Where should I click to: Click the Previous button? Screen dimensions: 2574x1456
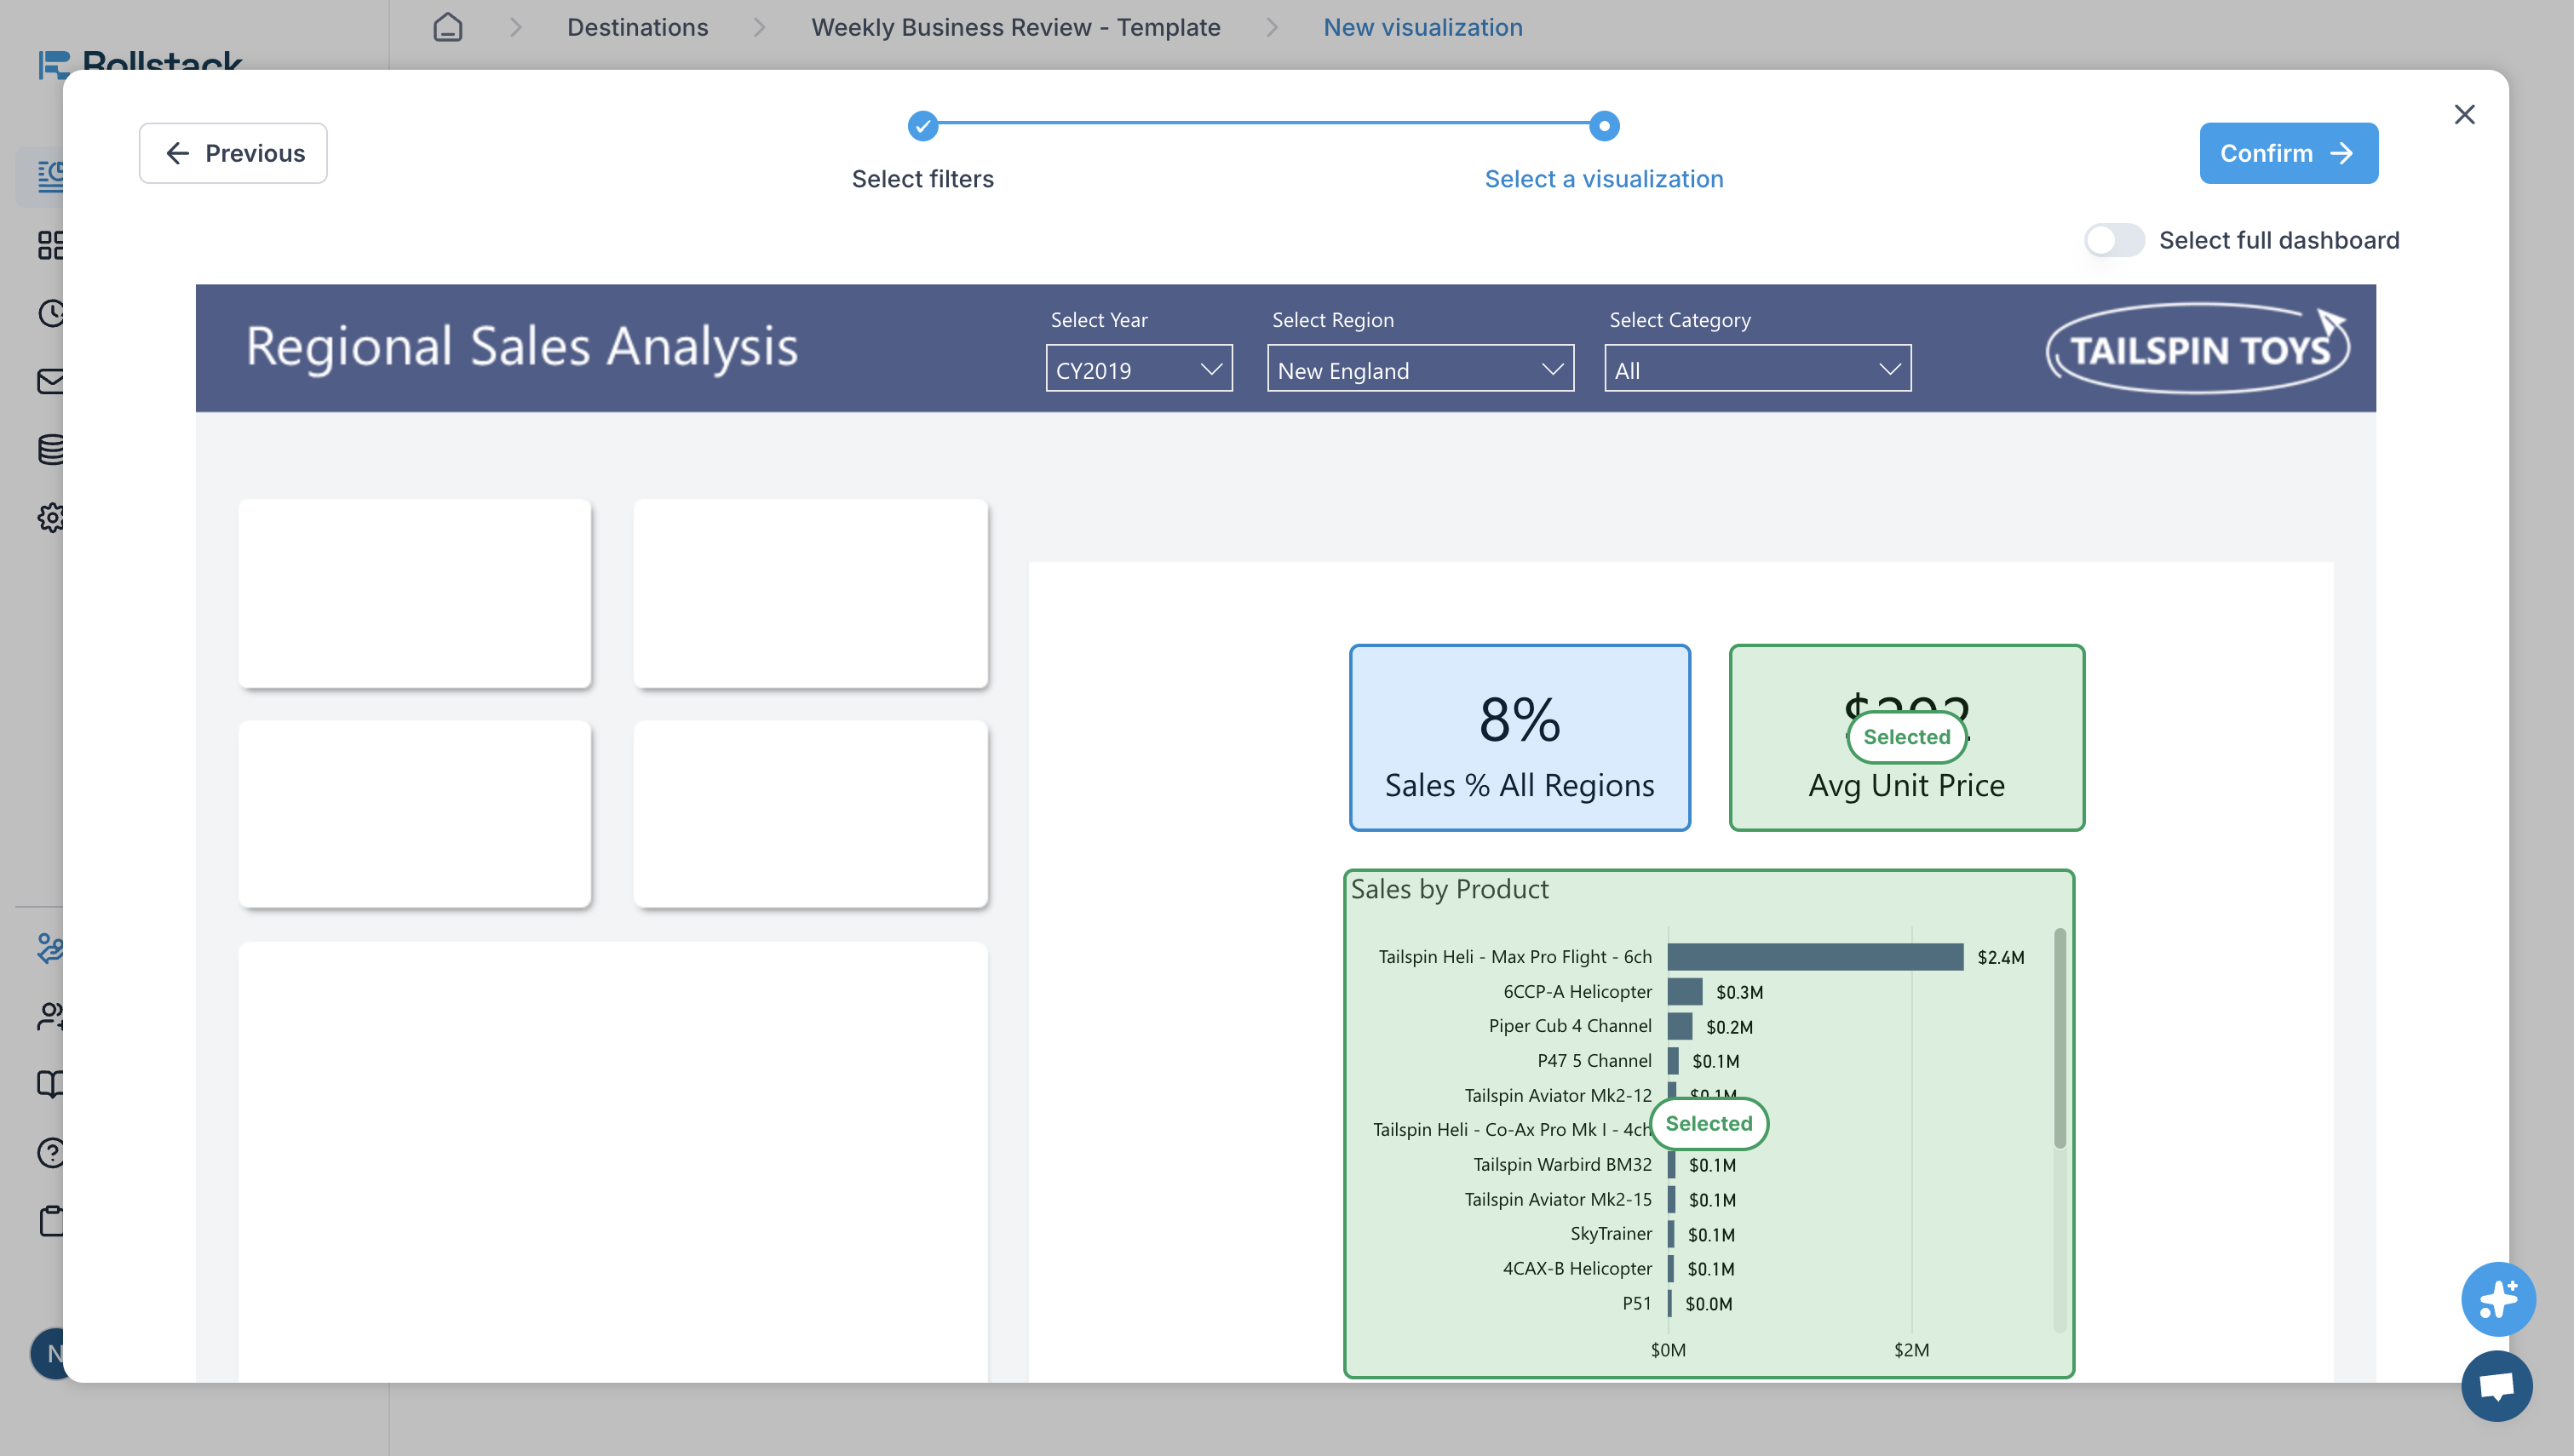[x=232, y=152]
